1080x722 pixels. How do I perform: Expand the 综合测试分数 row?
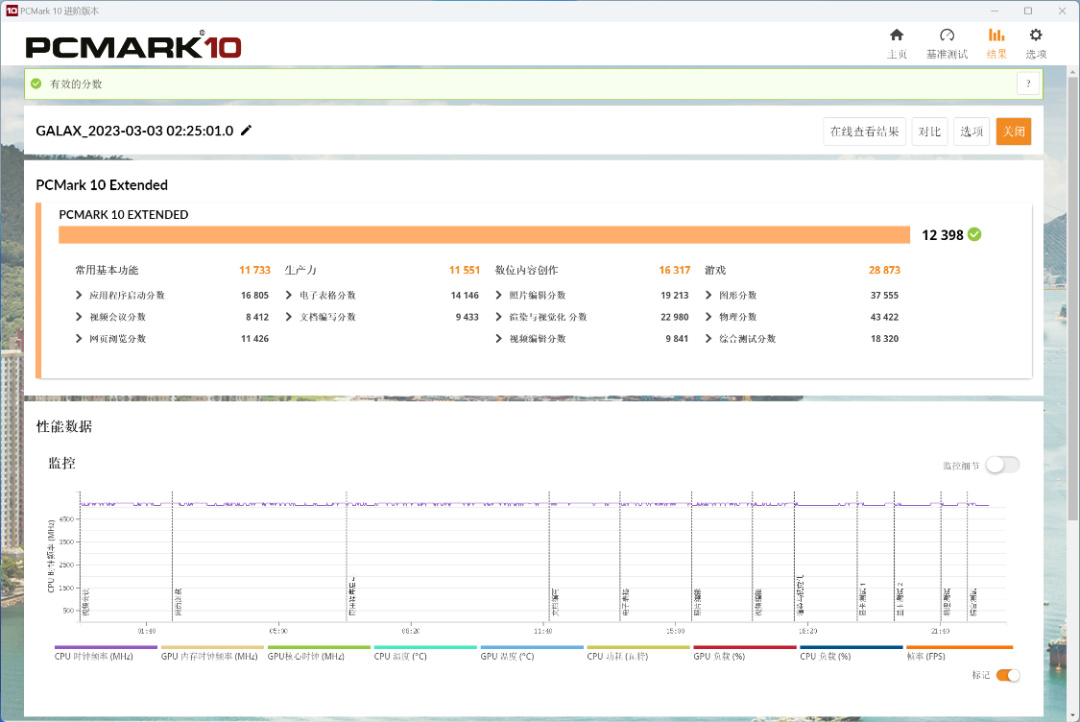coord(708,338)
